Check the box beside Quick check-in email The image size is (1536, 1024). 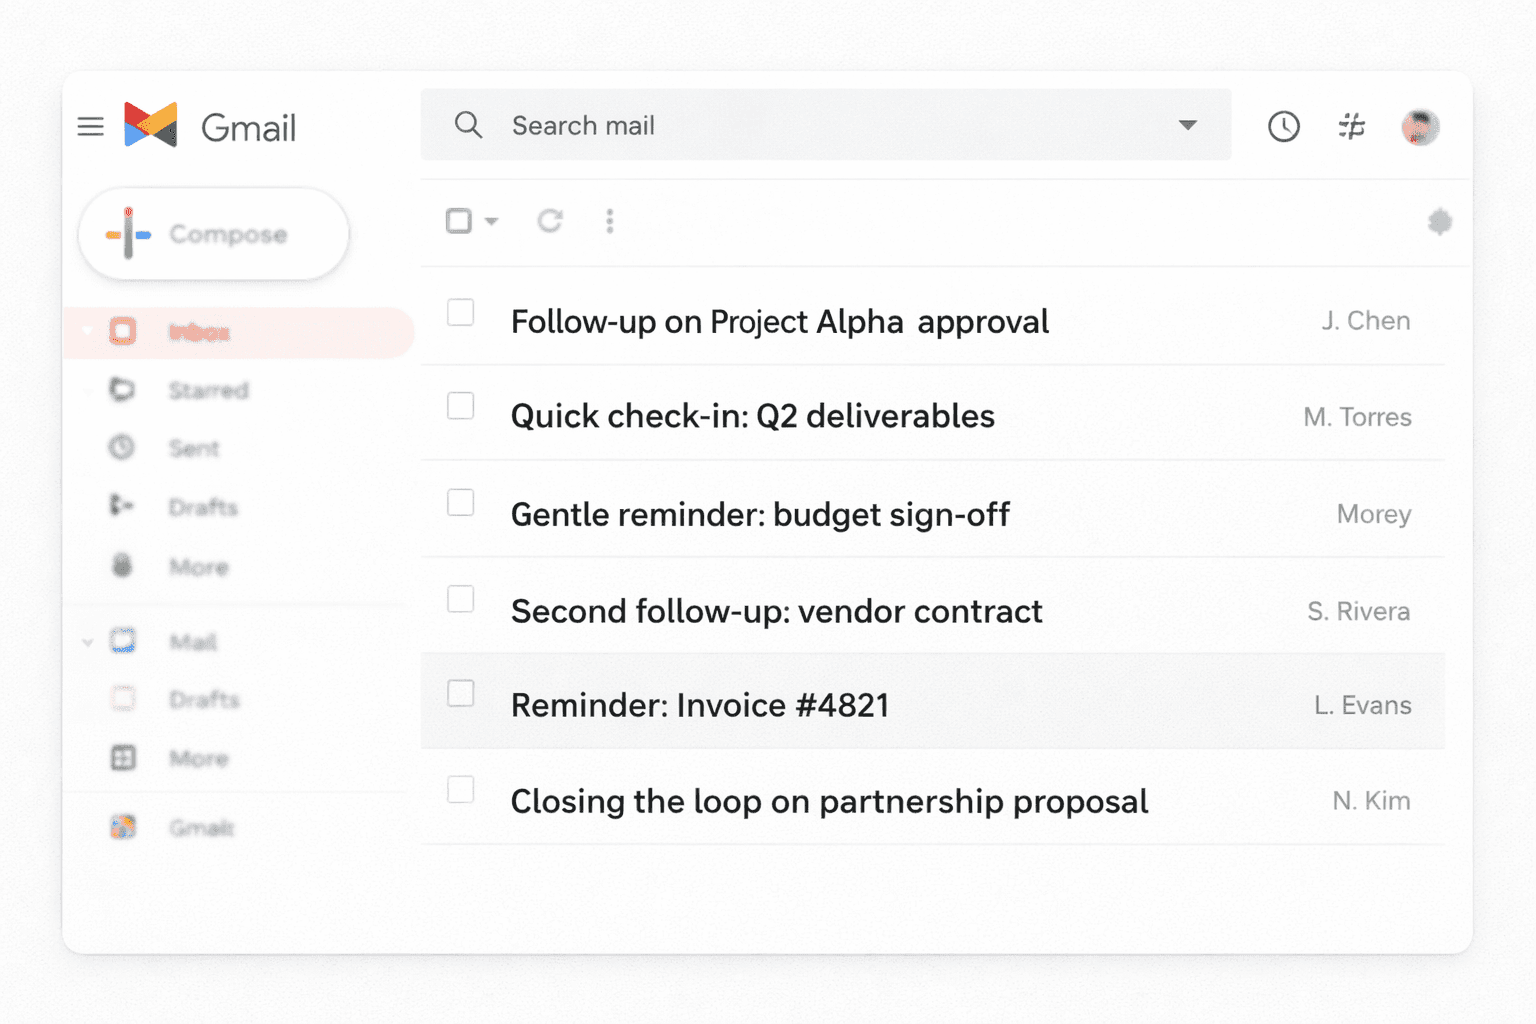pyautogui.click(x=460, y=406)
